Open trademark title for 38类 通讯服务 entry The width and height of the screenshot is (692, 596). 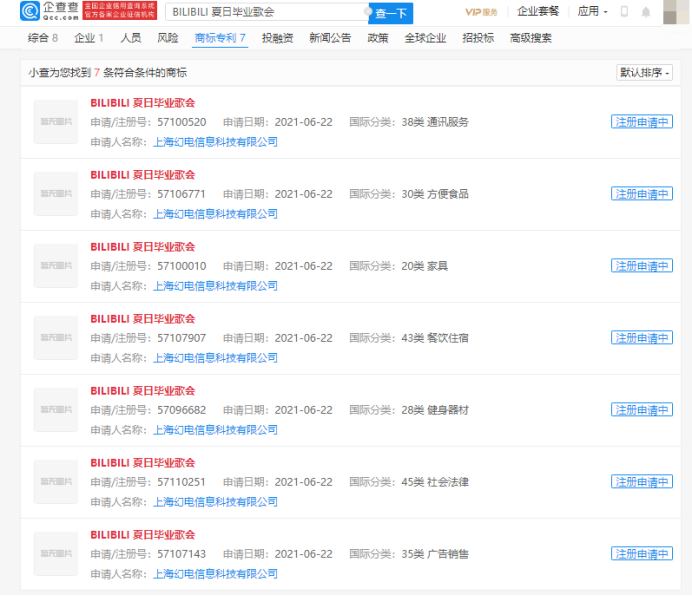coord(143,103)
